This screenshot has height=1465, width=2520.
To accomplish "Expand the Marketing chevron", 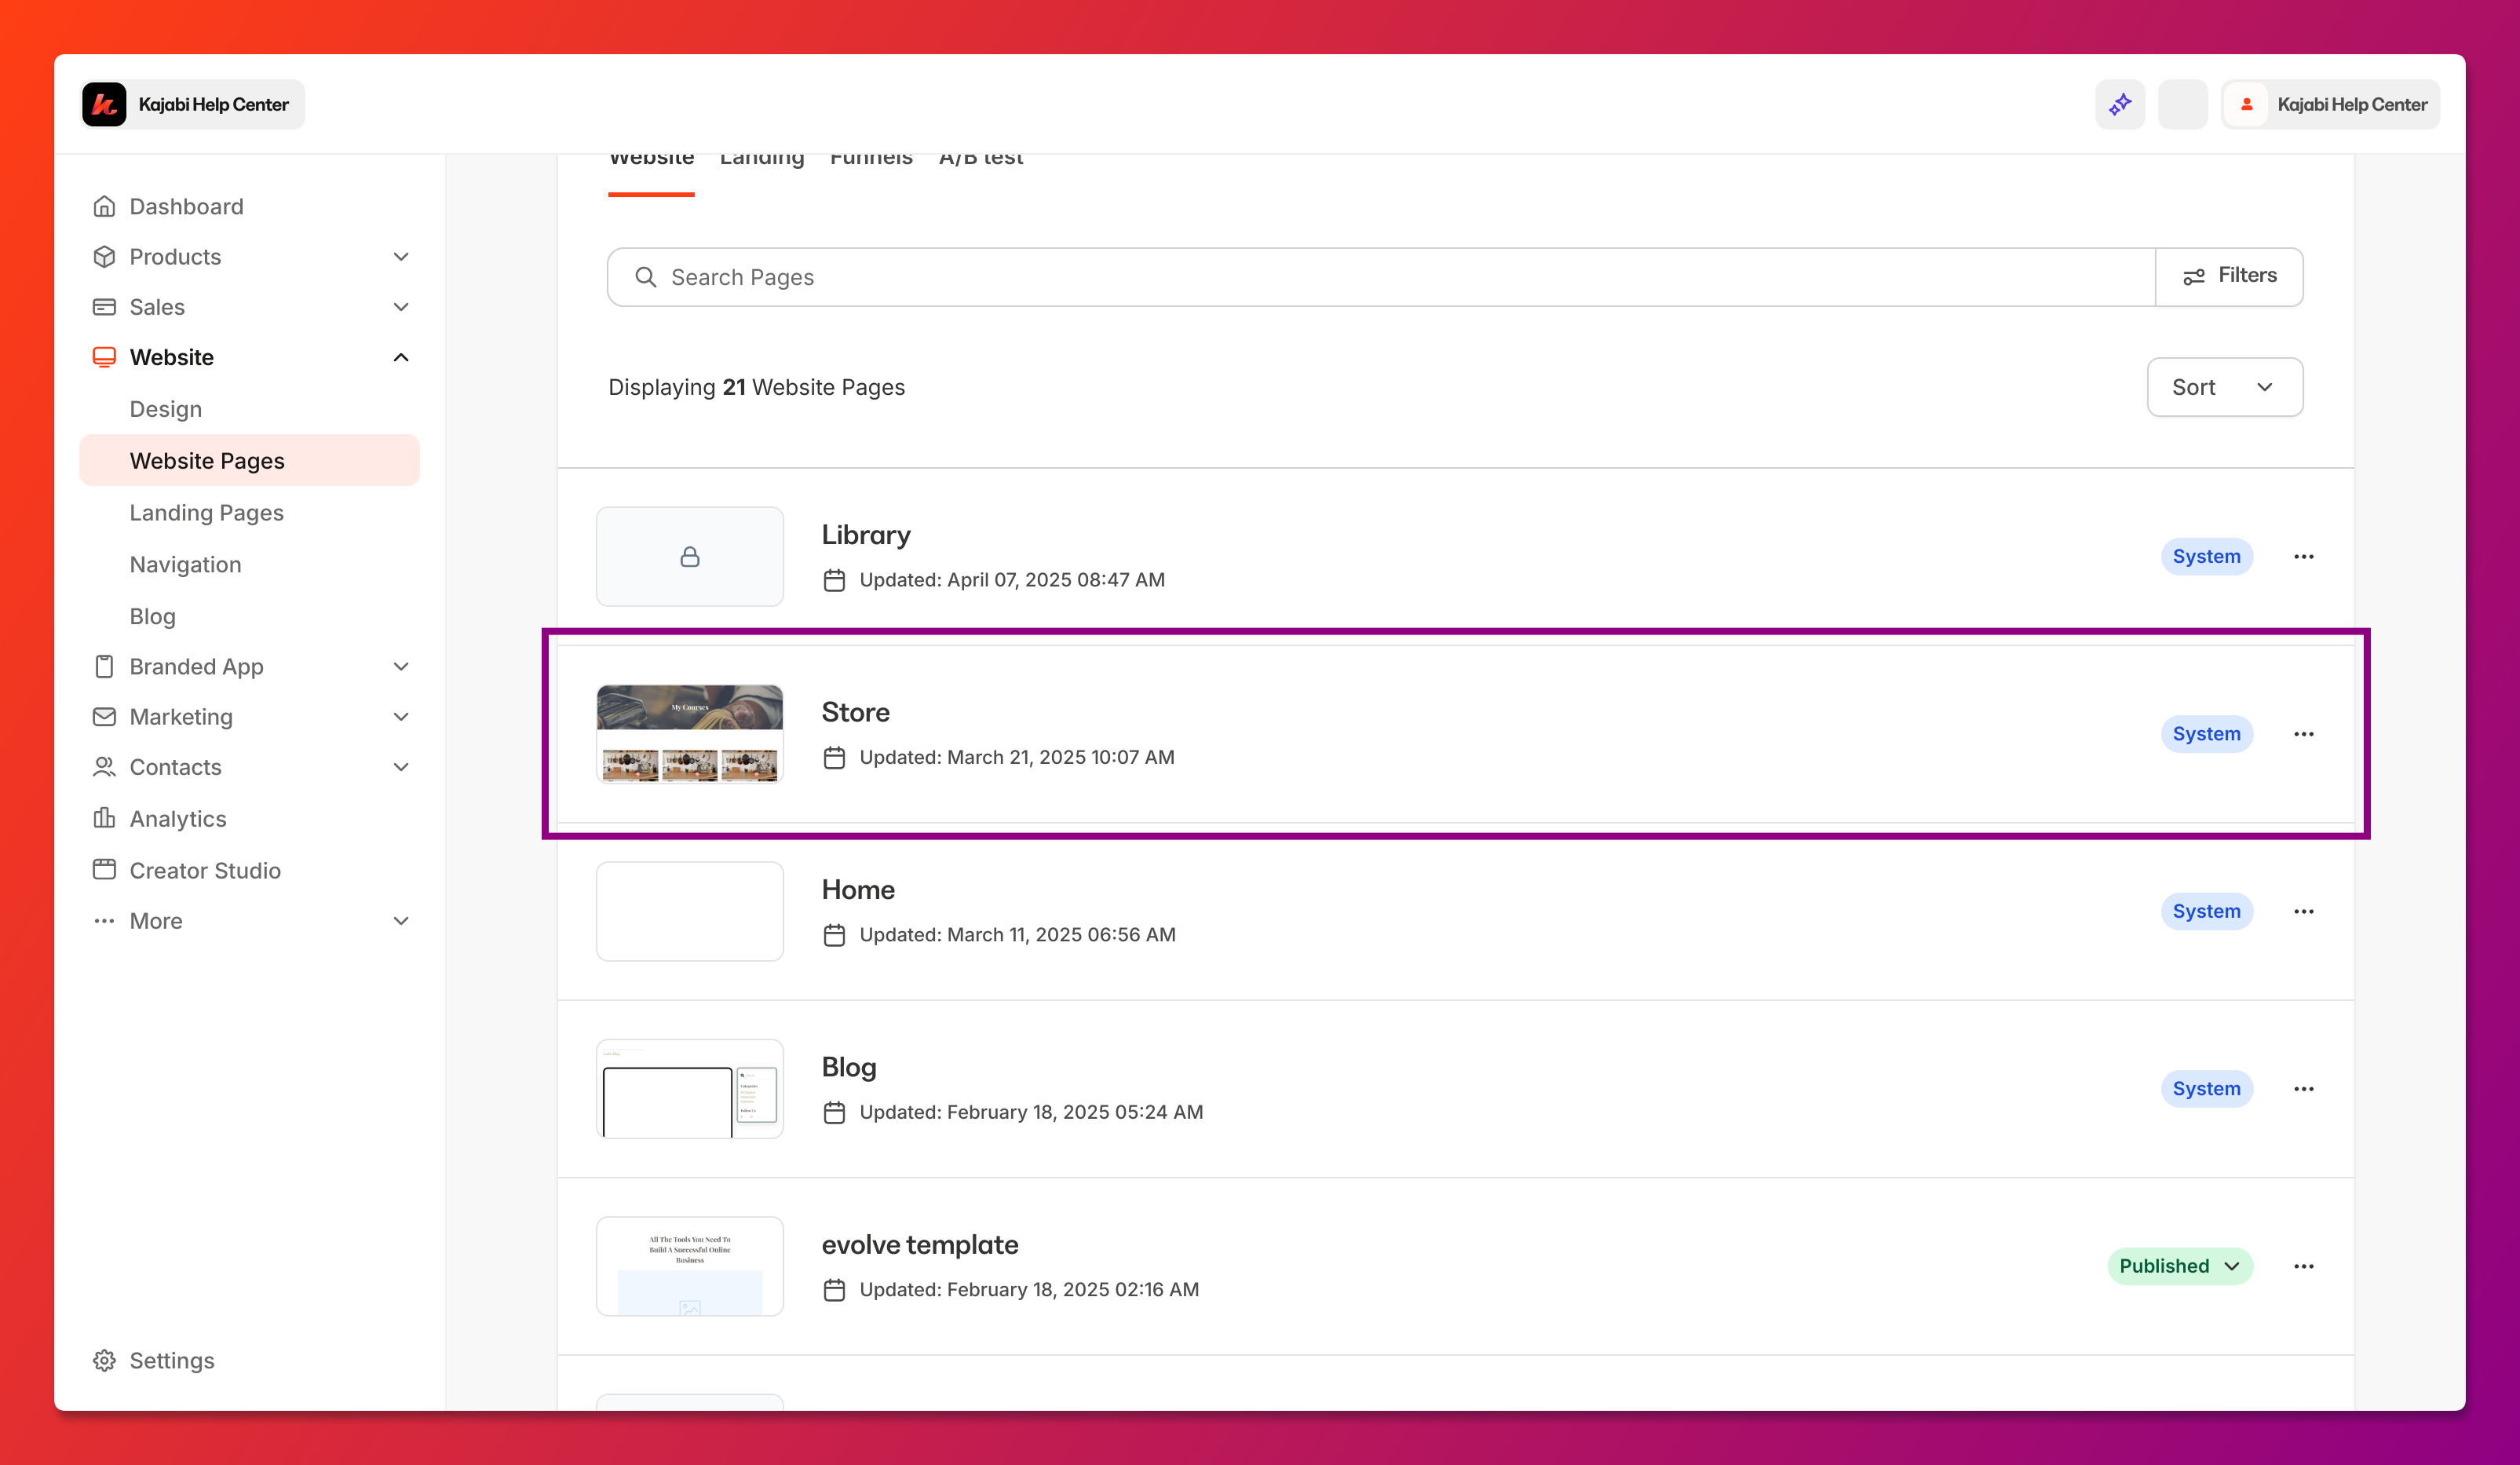I will 401,716.
